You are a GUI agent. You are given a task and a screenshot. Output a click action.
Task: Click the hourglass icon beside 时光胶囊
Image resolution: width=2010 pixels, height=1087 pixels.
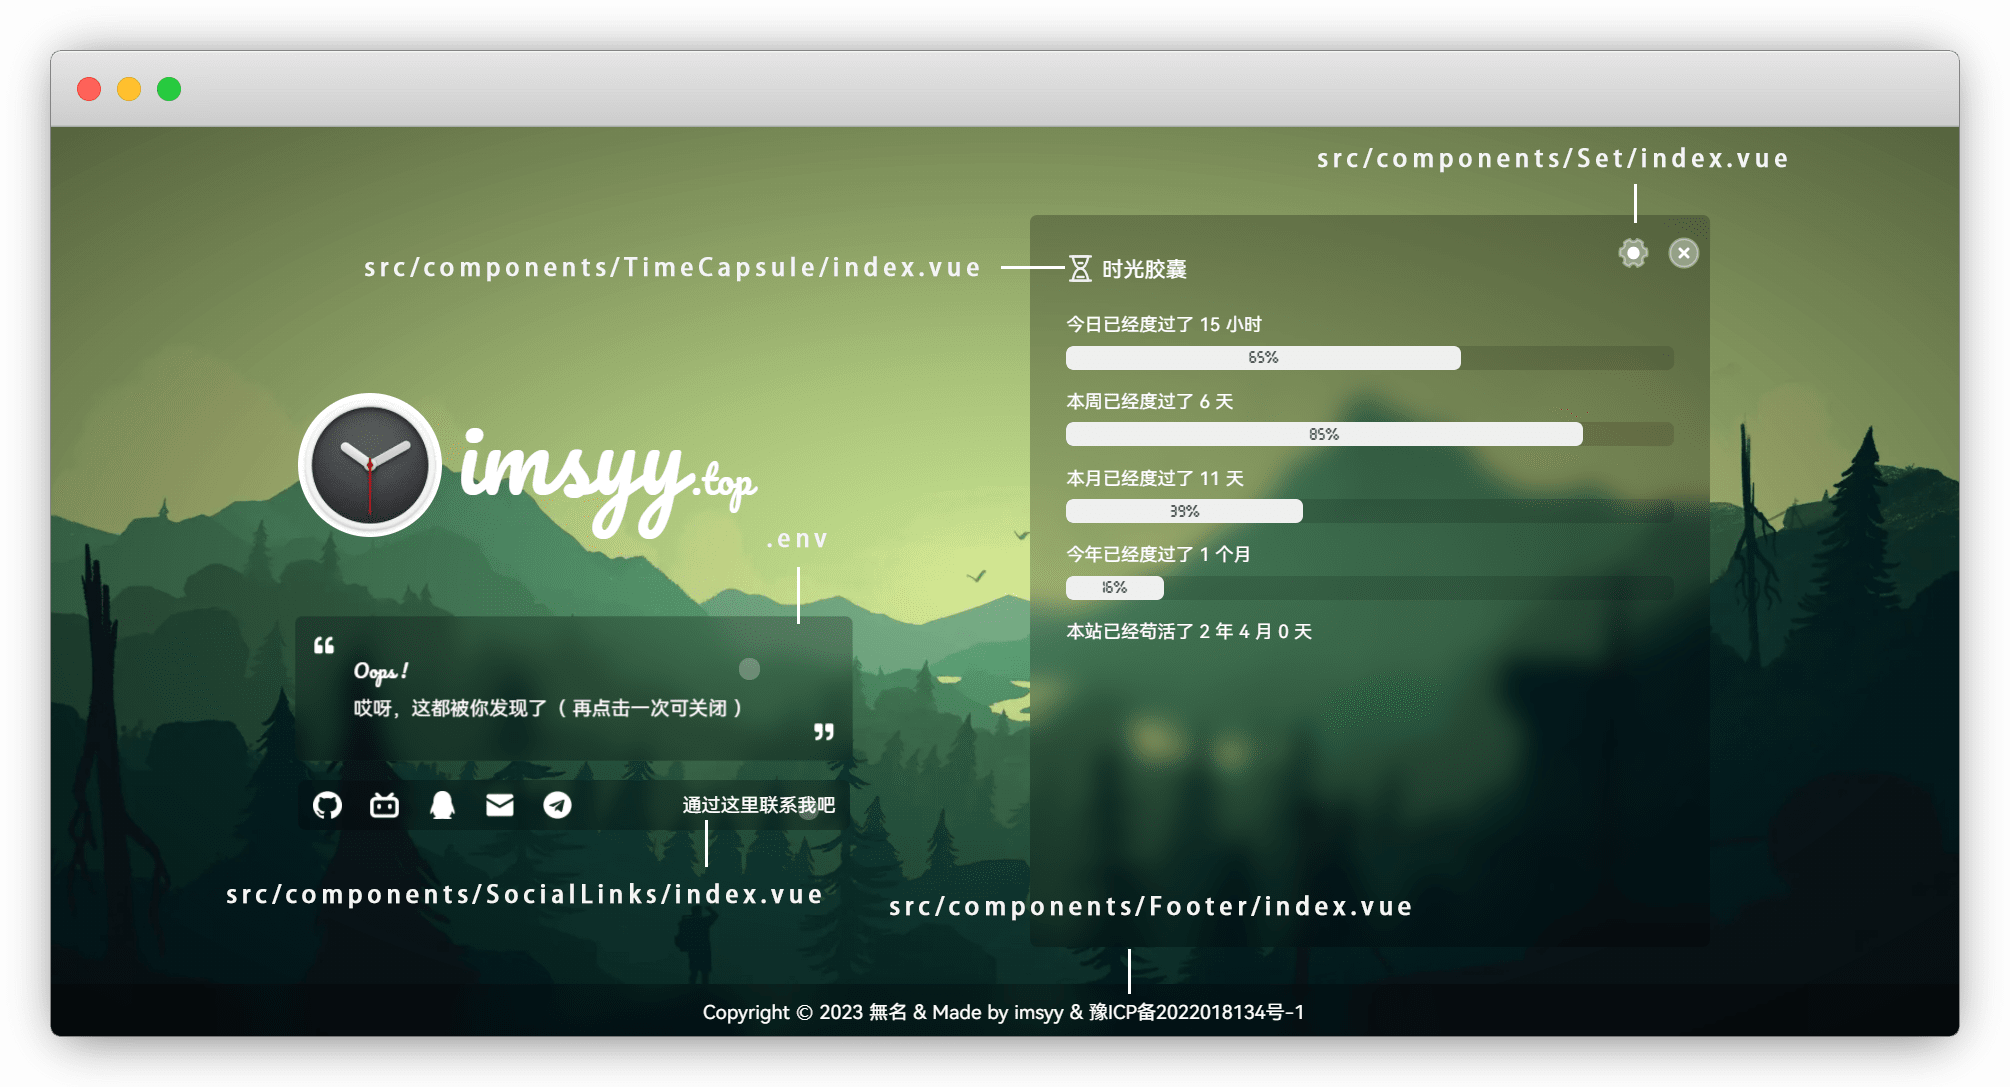[1080, 268]
